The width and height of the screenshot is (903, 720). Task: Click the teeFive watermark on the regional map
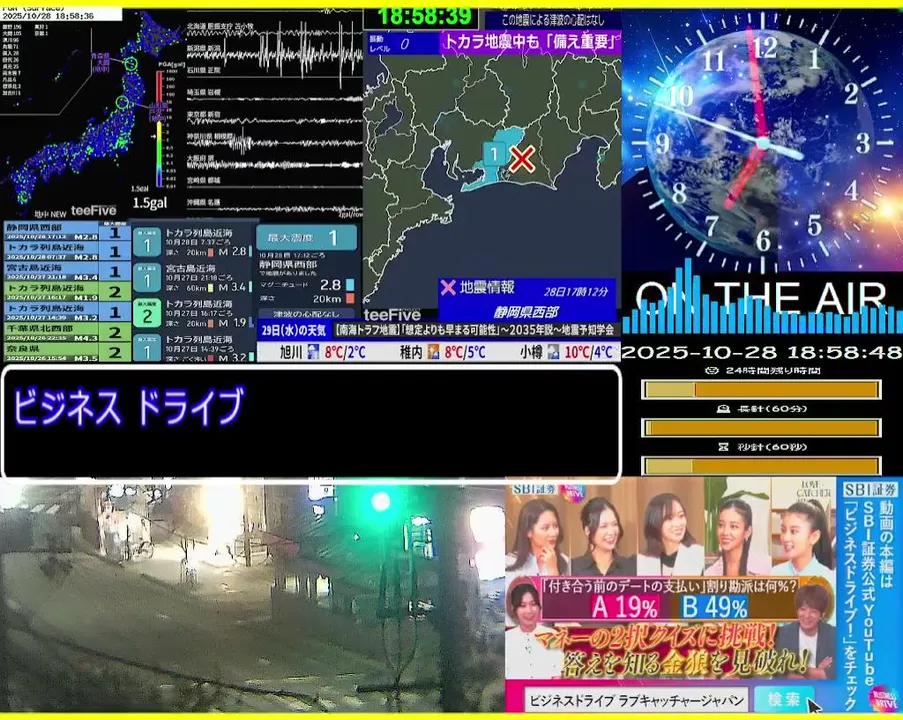(x=392, y=315)
